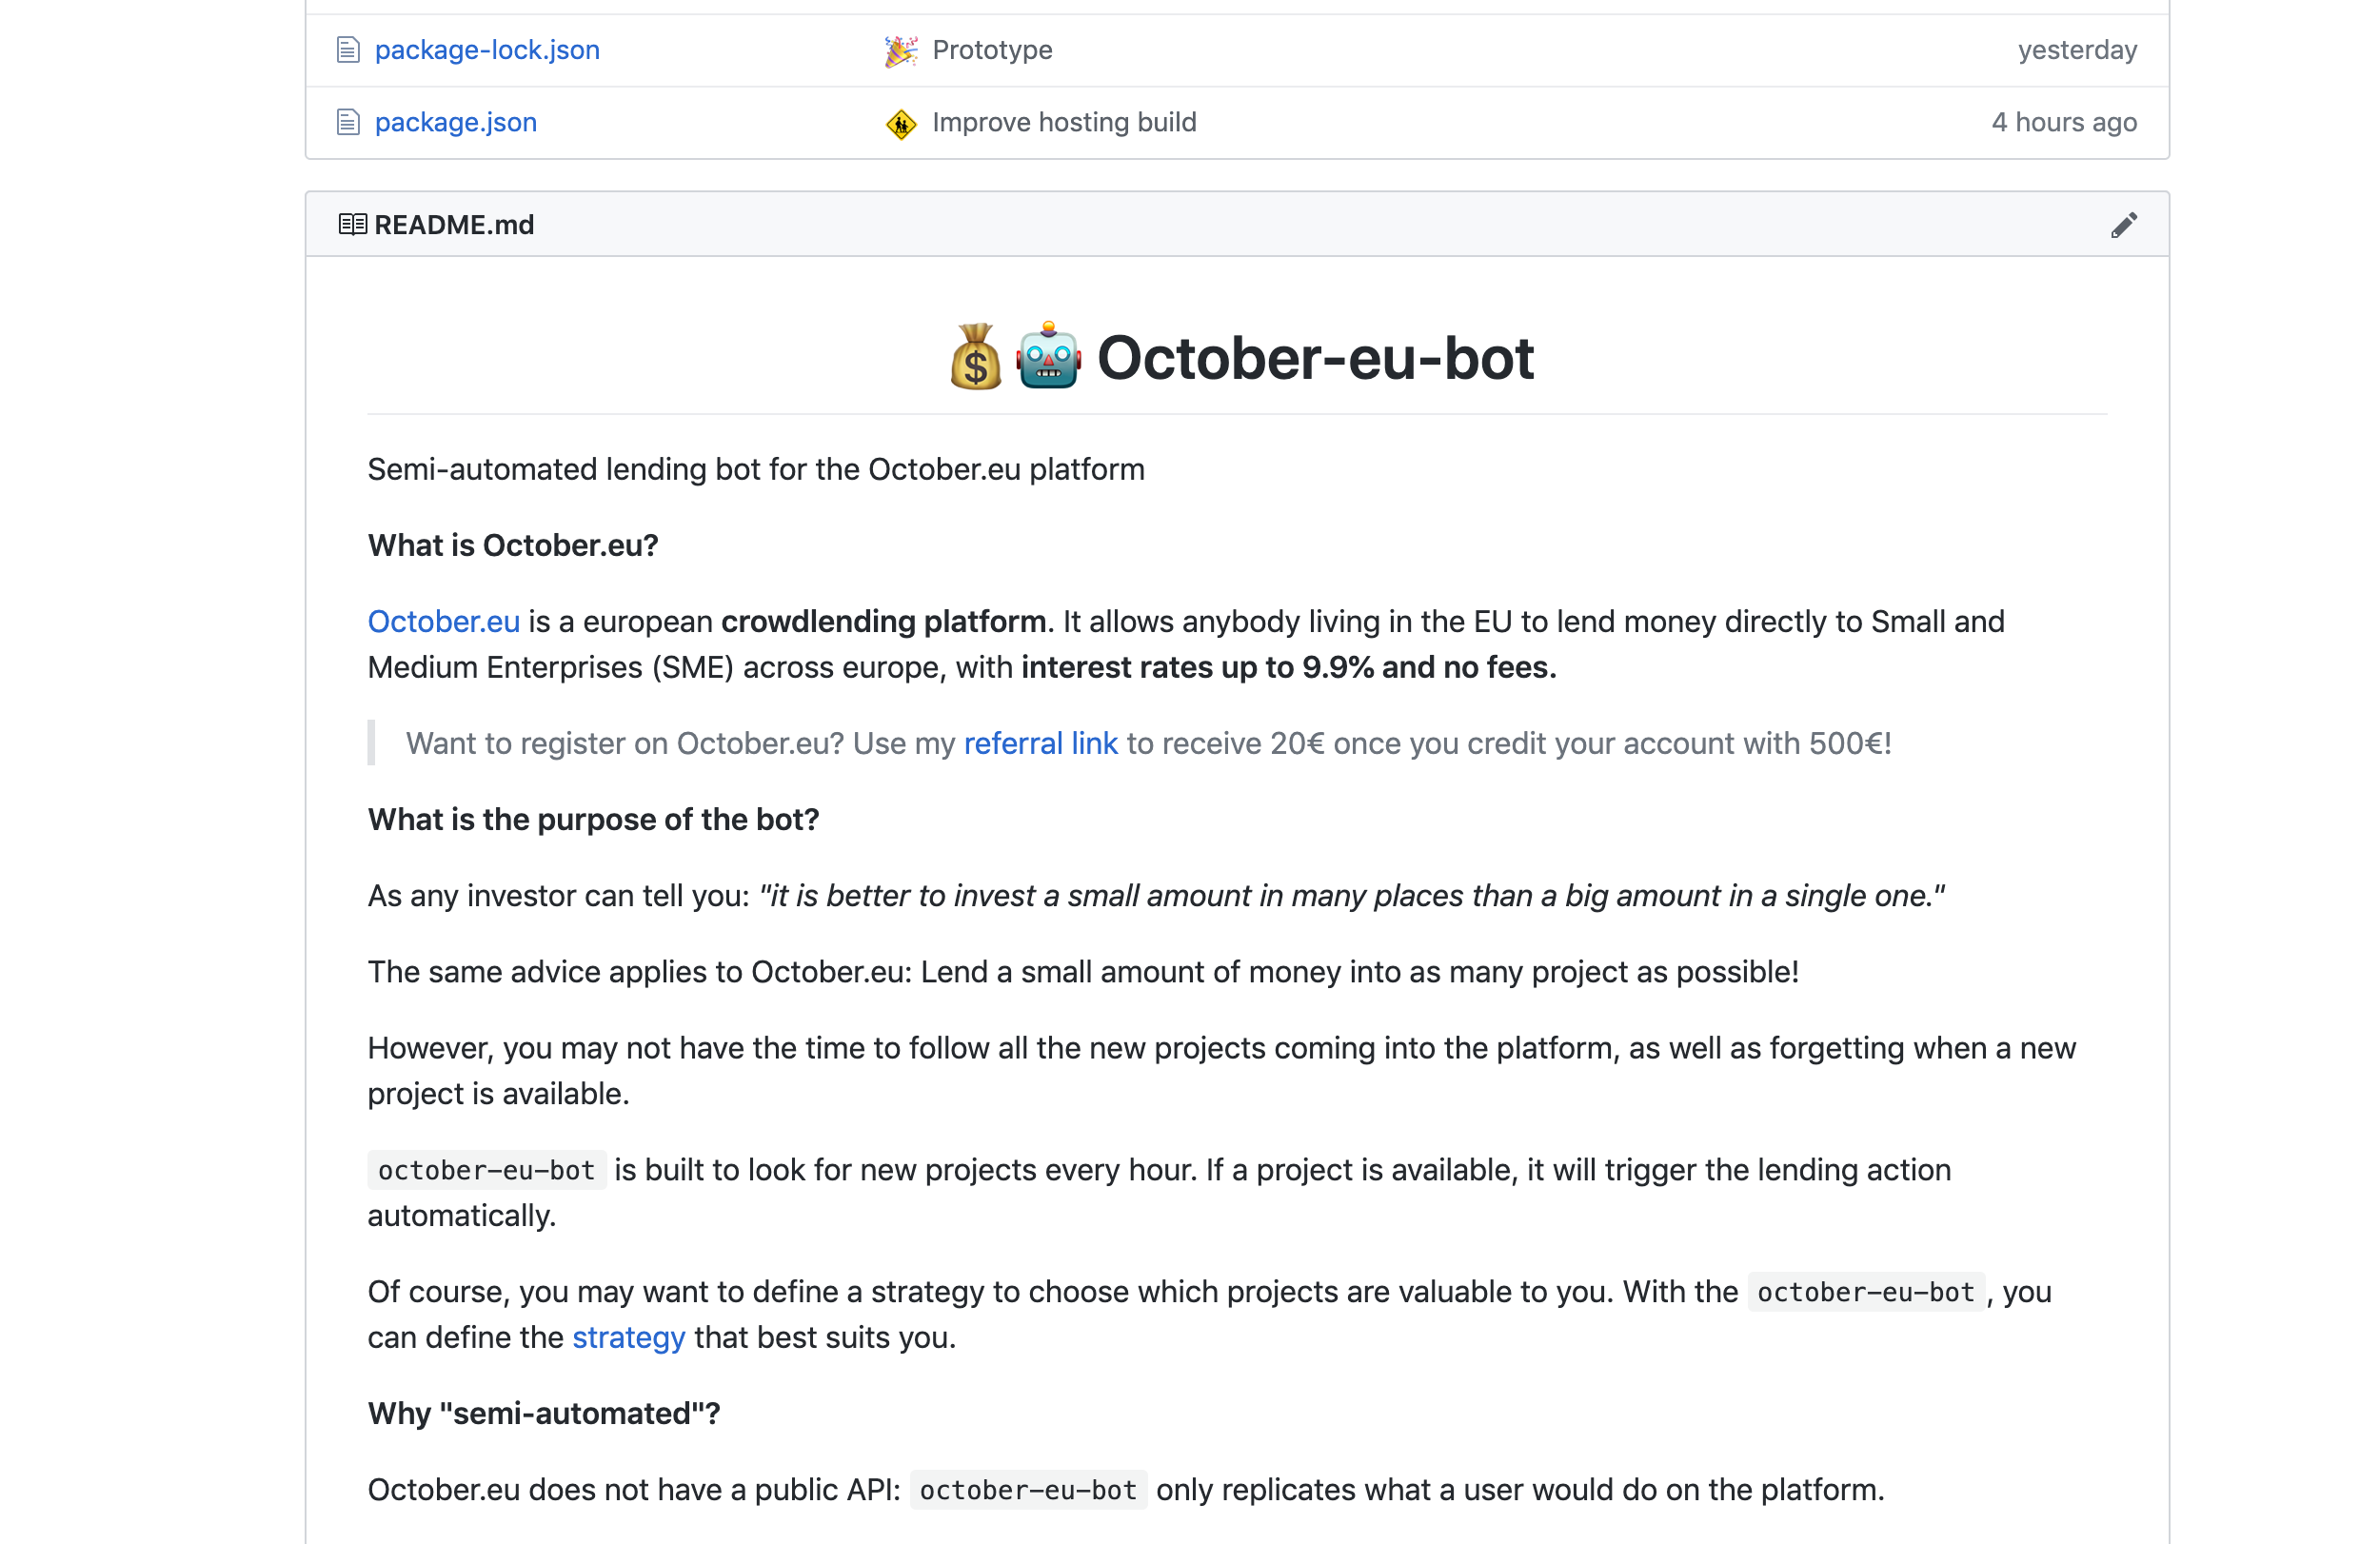The height and width of the screenshot is (1544, 2380).
Task: Open the Improve hosting build commit
Action: point(1064,122)
